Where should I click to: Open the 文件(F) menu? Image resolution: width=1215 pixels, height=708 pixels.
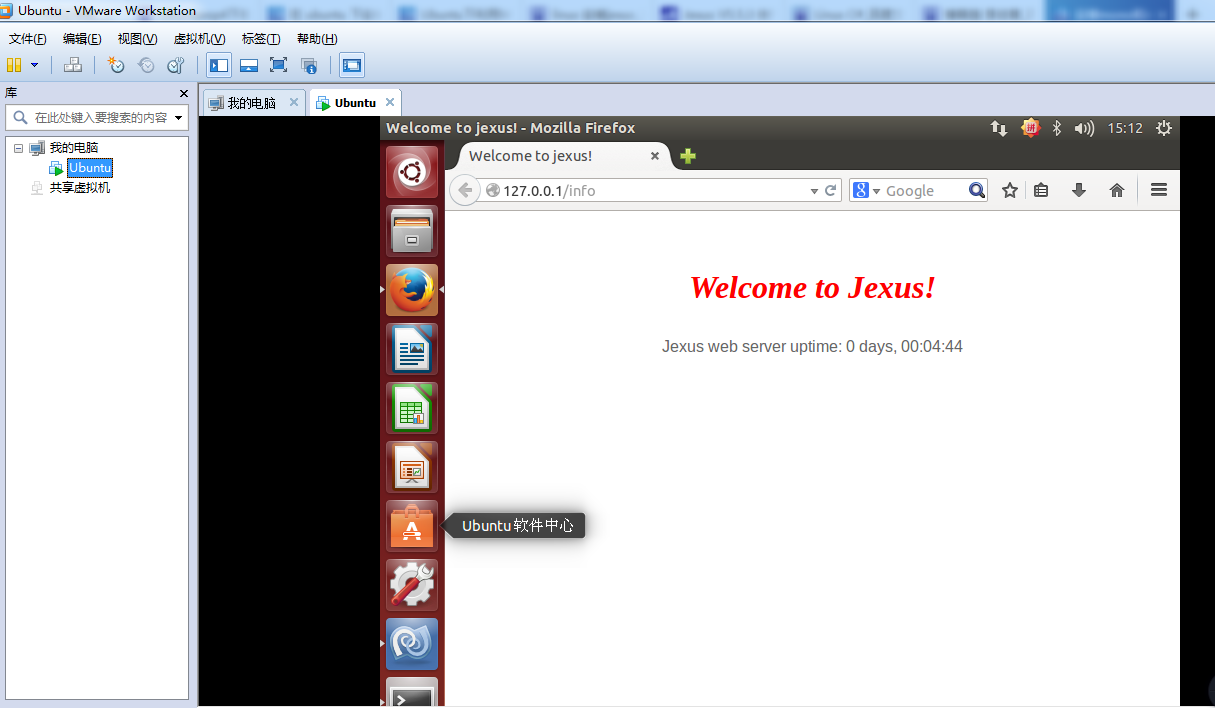[x=28, y=39]
